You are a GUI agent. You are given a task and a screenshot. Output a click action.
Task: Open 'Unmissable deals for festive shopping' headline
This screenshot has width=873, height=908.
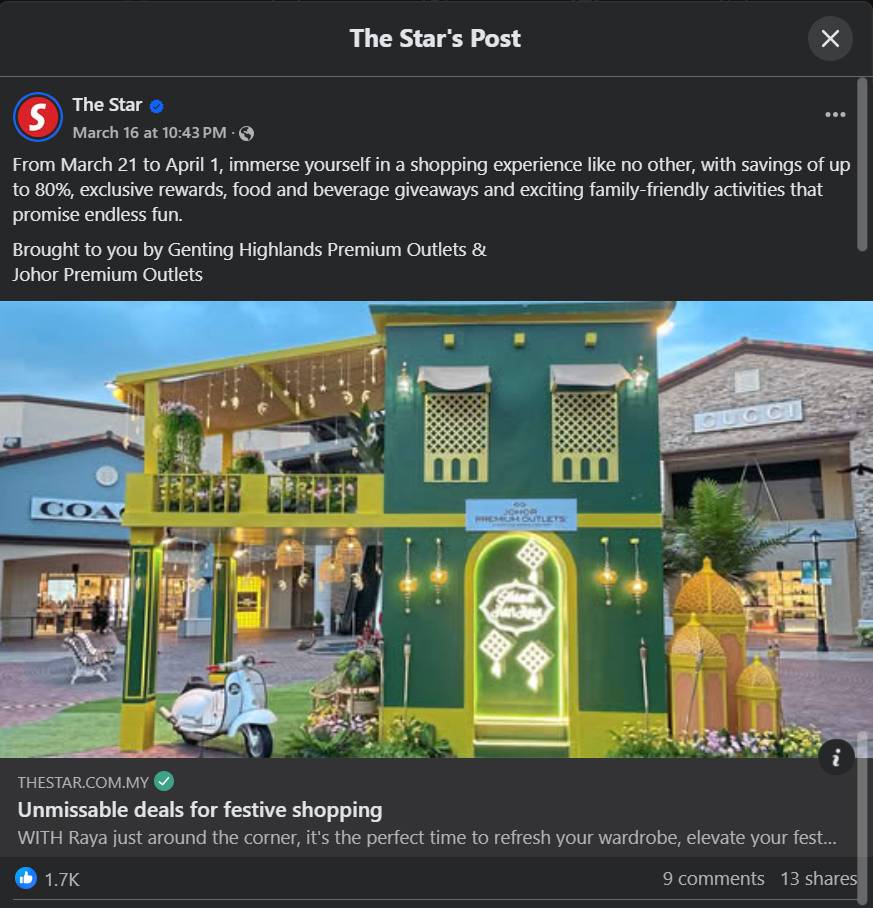tap(200, 810)
